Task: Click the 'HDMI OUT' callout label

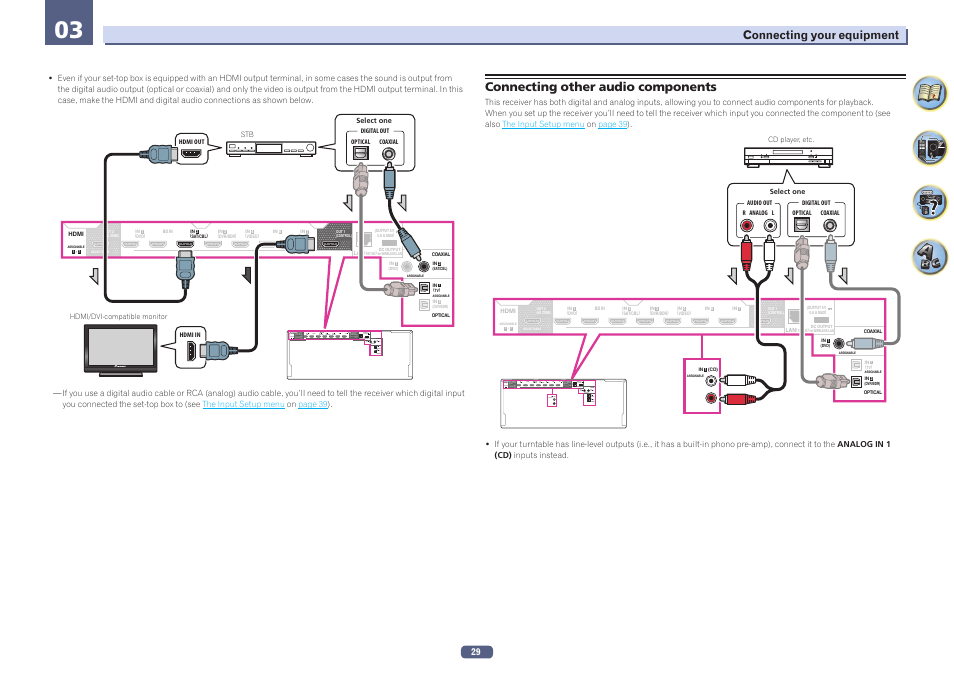Action: click(x=192, y=142)
